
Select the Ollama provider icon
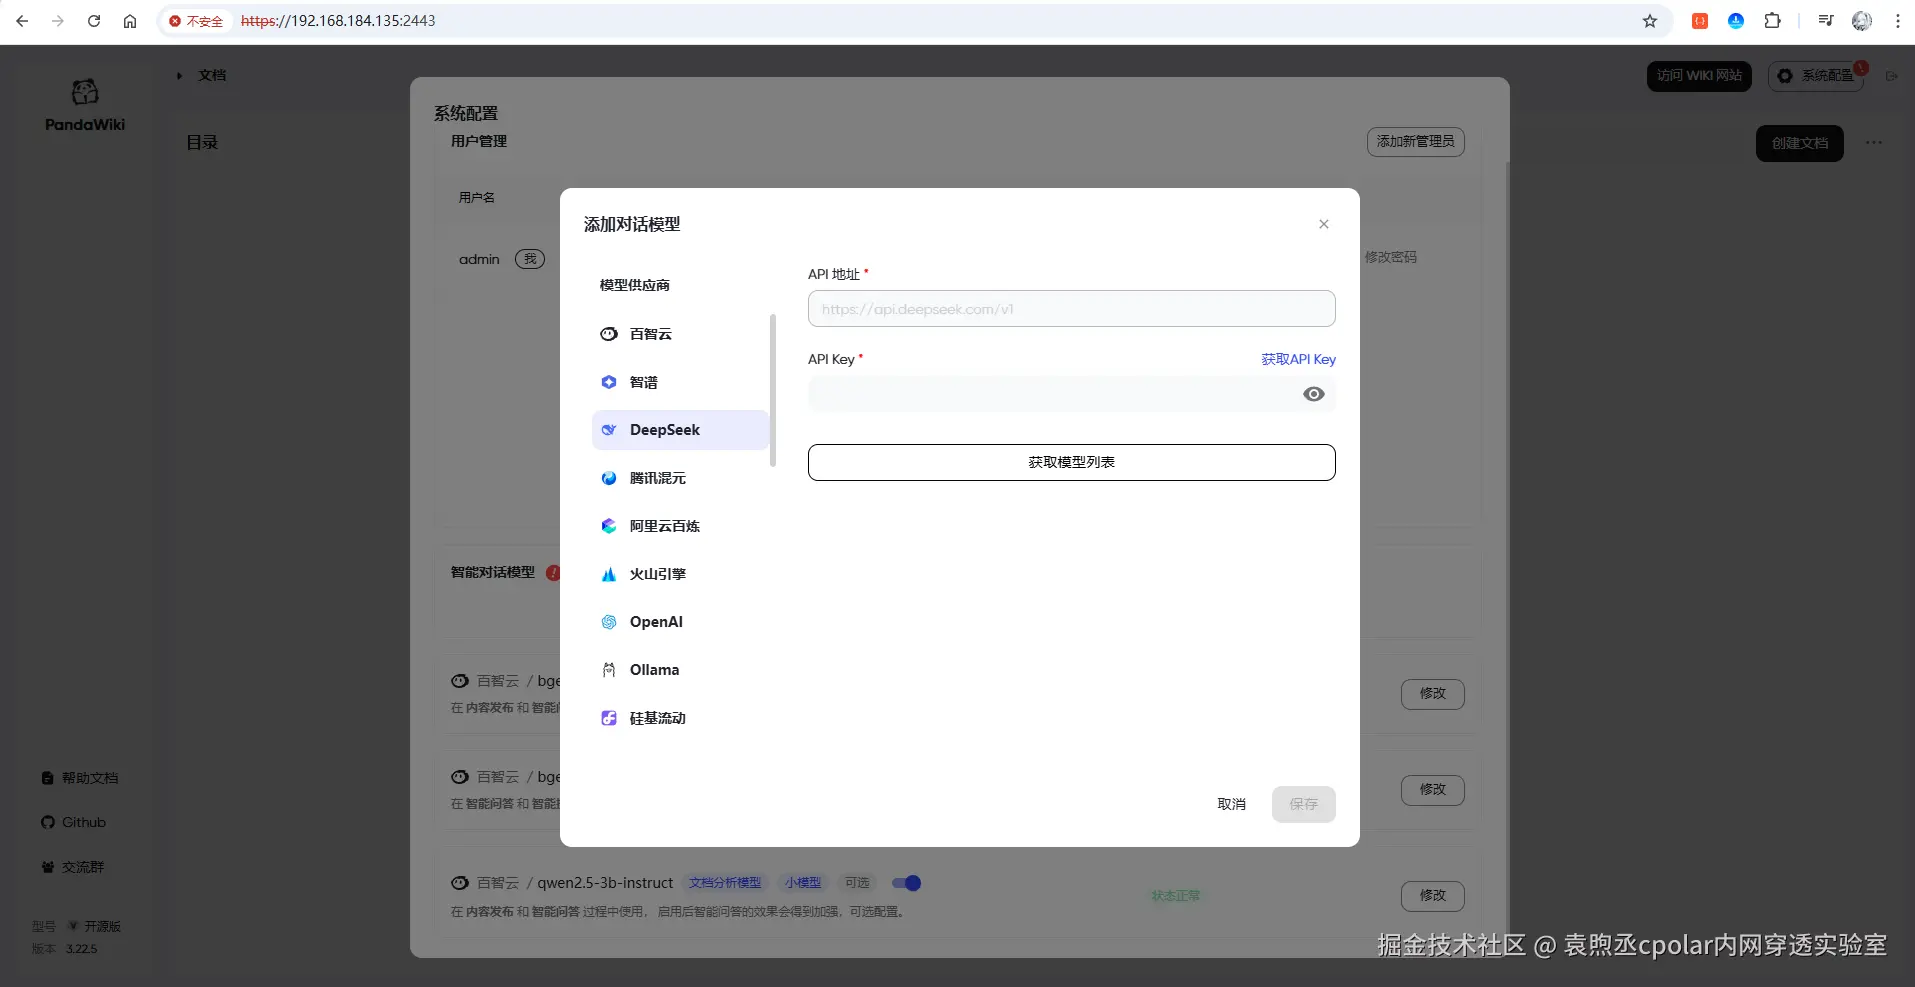609,670
